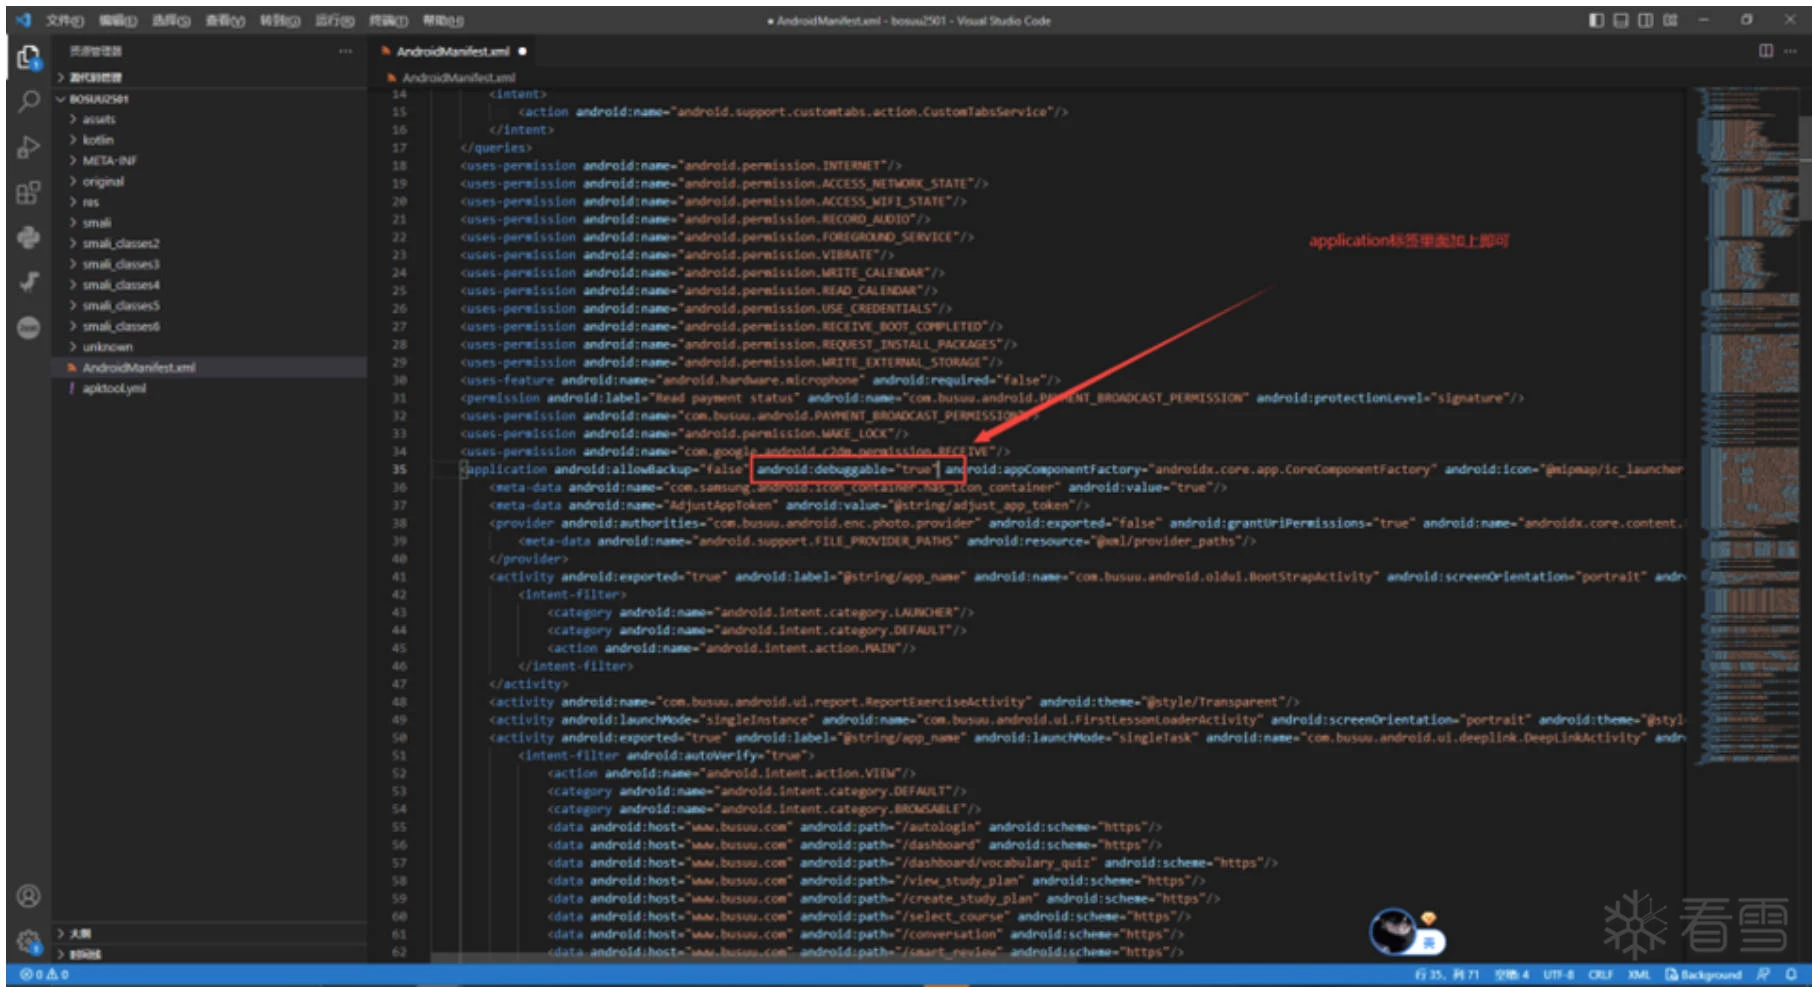
Task: Open the Python panel in the activity bar
Action: 28,237
